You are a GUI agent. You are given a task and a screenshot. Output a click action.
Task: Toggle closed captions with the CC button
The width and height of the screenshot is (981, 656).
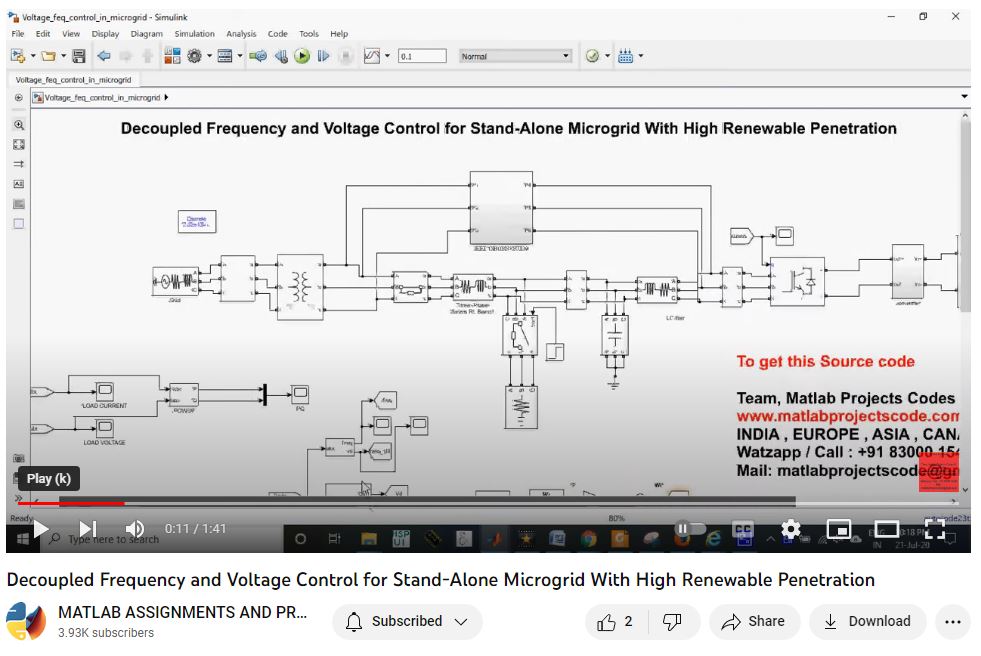[743, 529]
